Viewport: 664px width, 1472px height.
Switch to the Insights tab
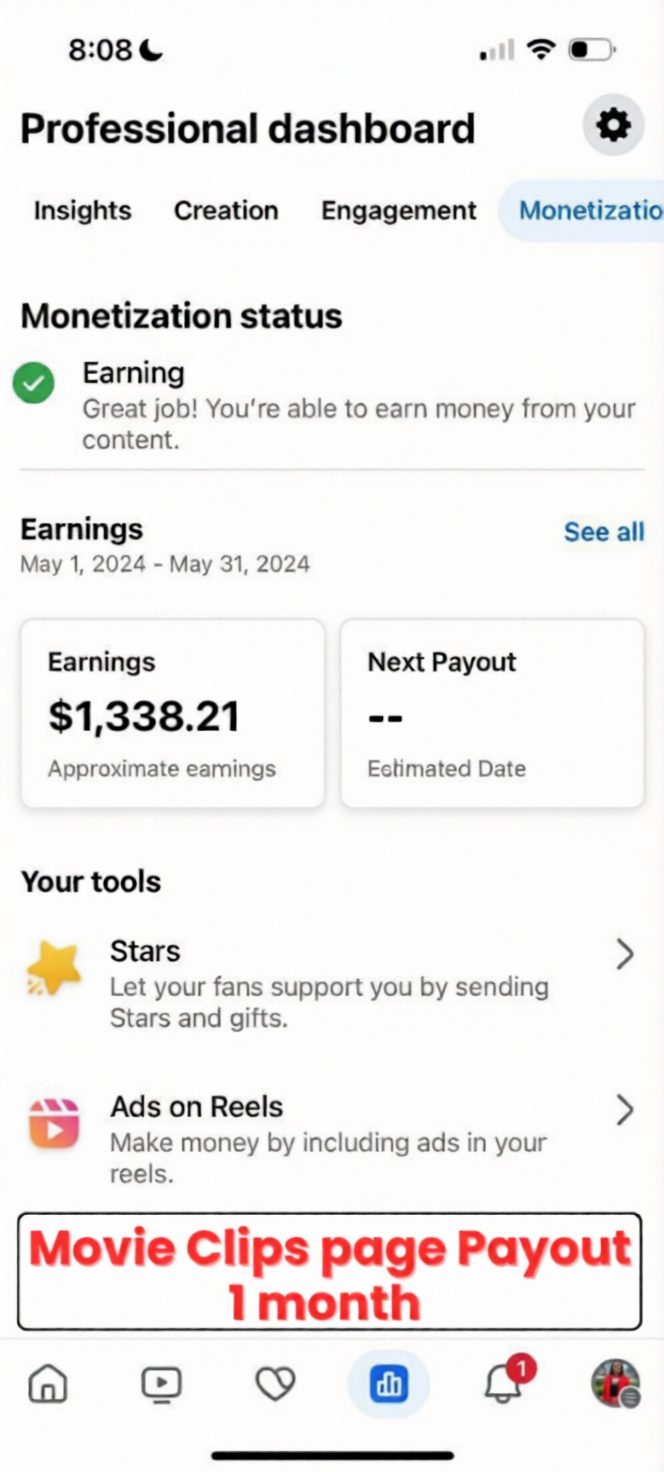point(82,211)
